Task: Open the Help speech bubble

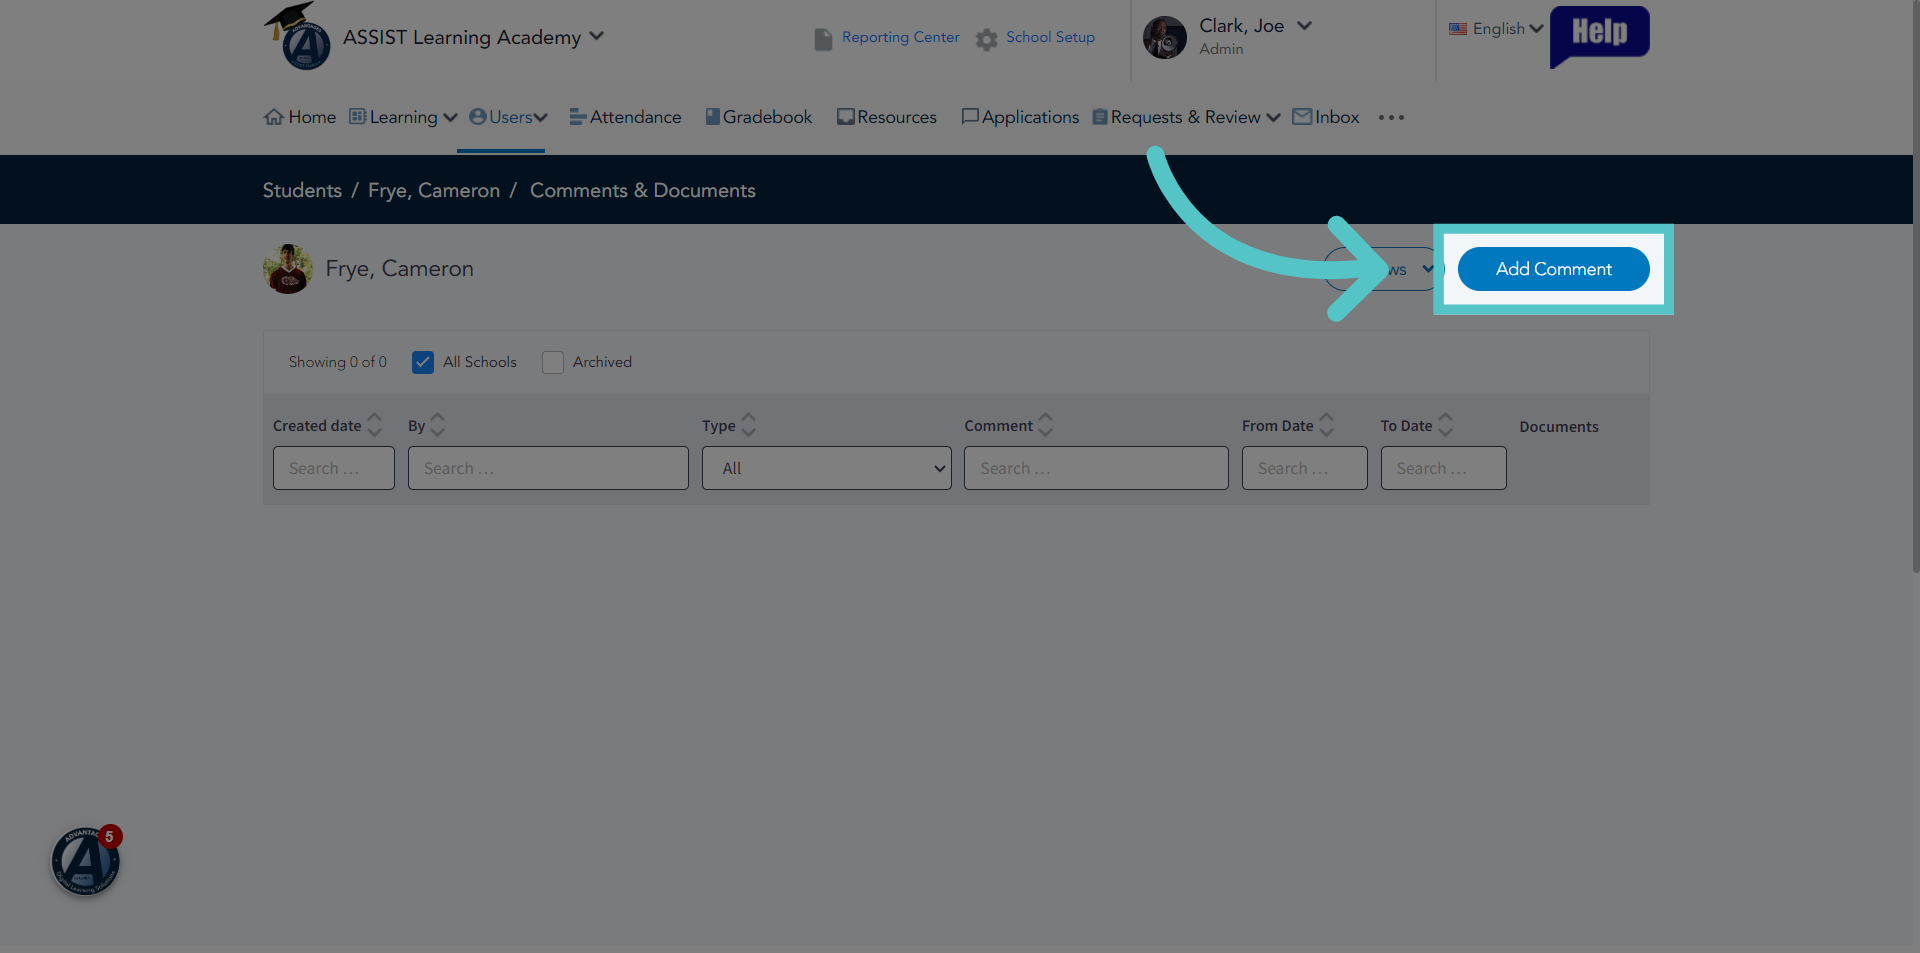Action: tap(1599, 36)
